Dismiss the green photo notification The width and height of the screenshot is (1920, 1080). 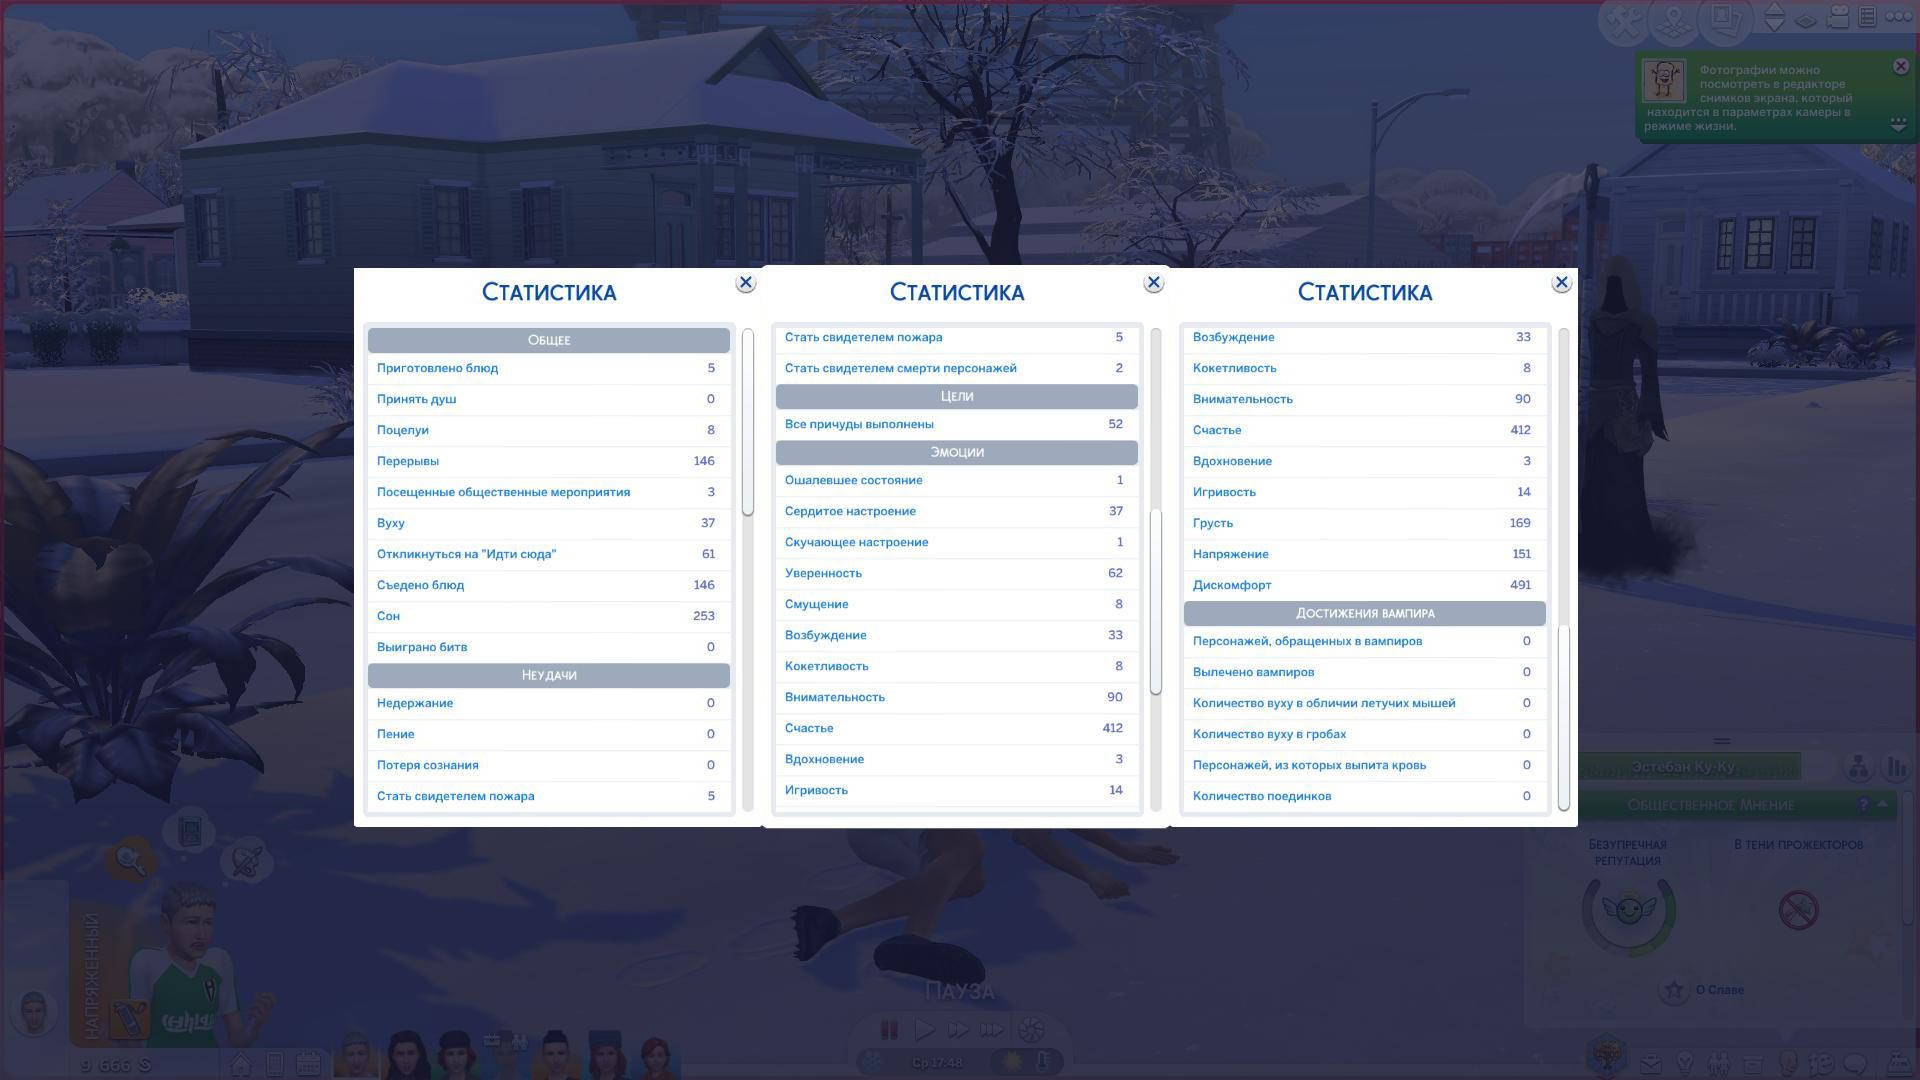[1900, 66]
